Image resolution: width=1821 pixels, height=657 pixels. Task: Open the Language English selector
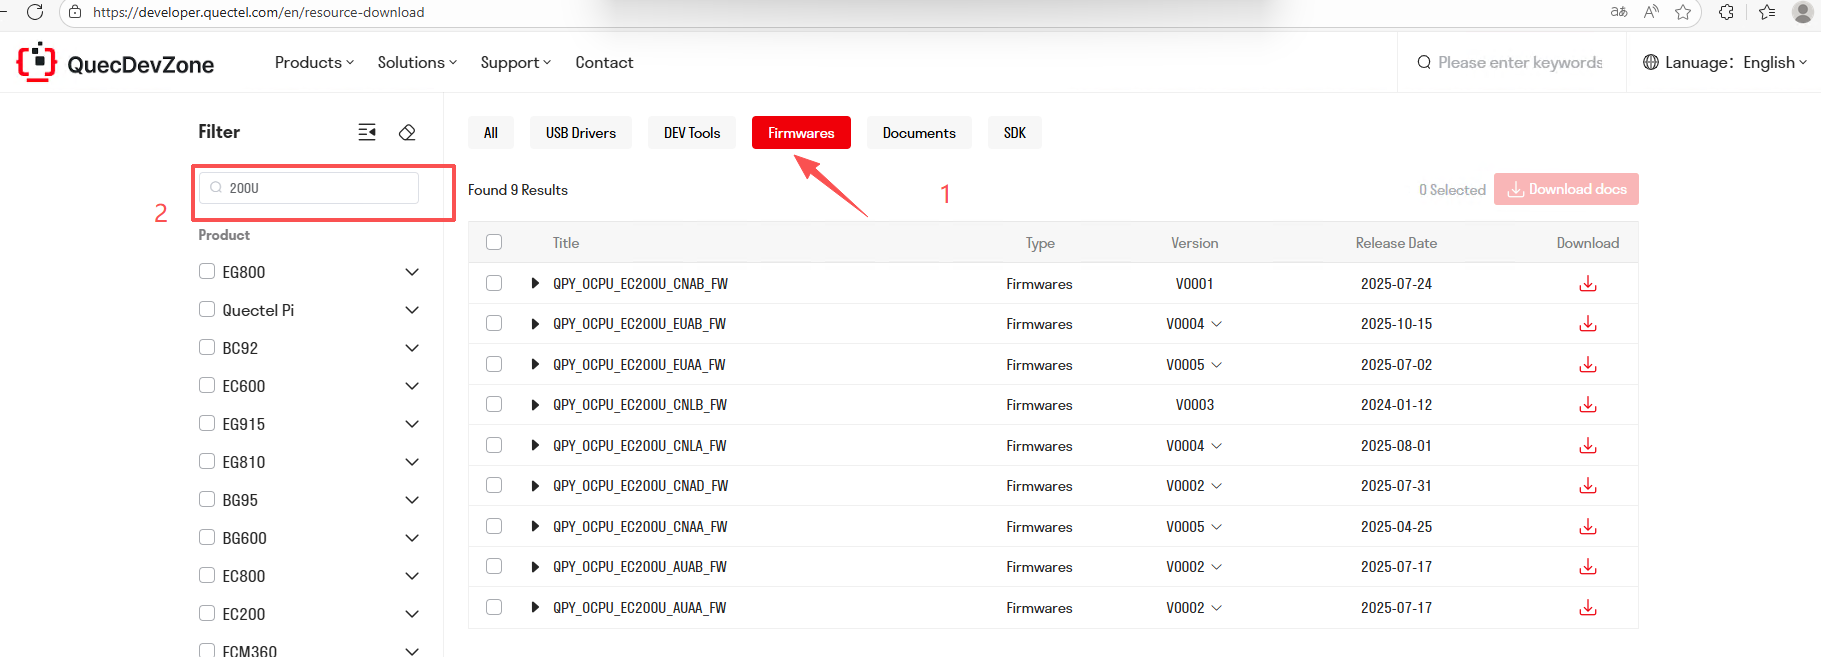1725,62
